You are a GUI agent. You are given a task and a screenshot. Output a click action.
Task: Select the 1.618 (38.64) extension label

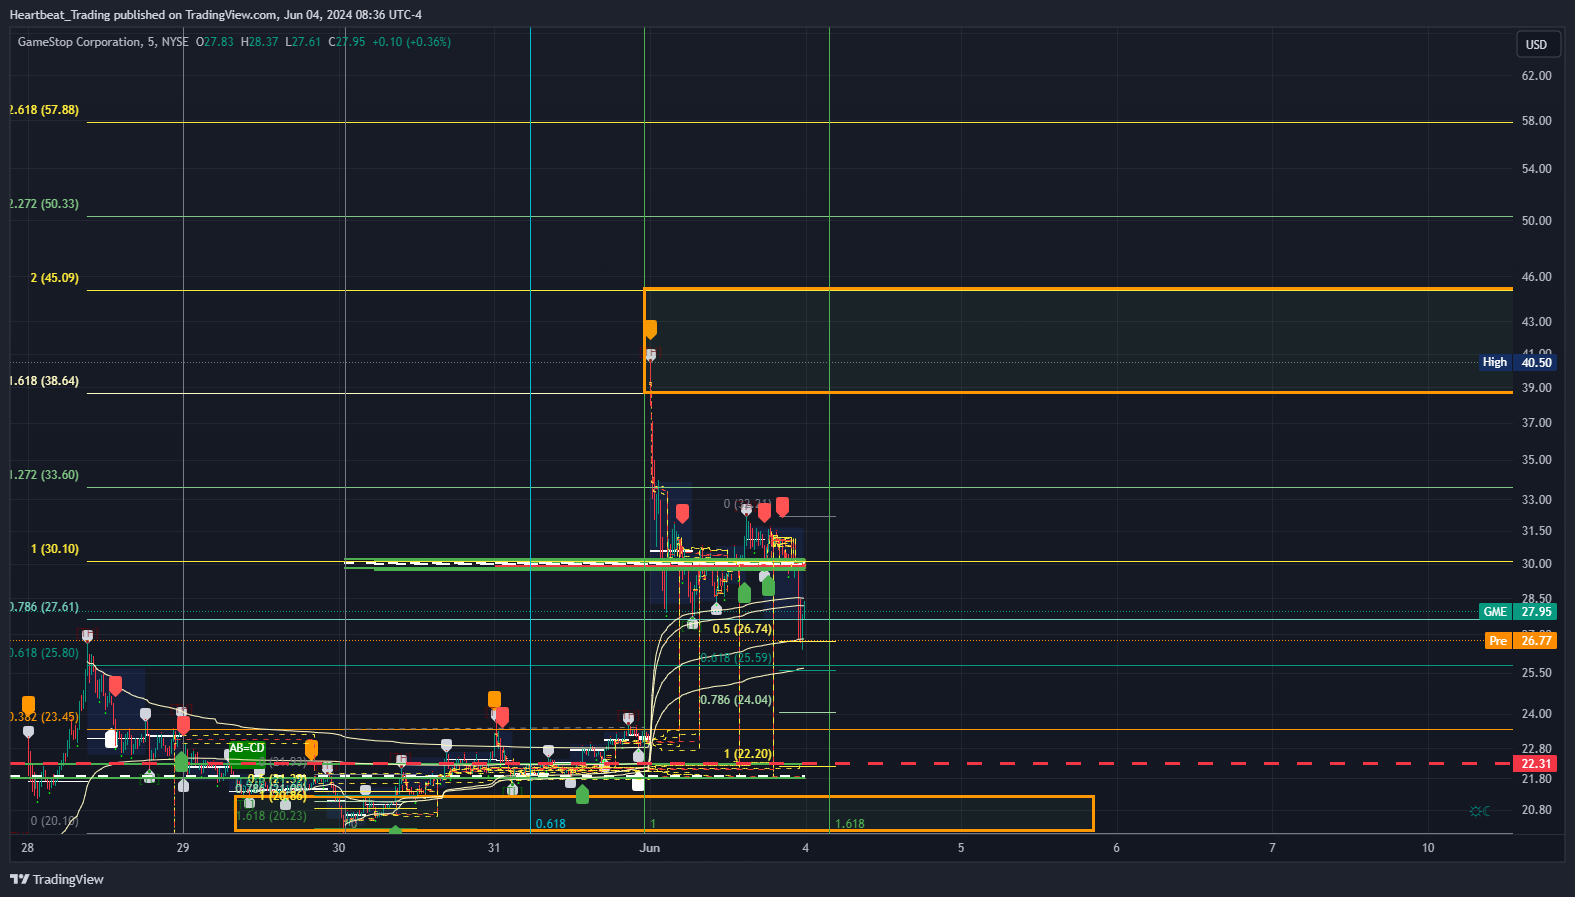44,381
